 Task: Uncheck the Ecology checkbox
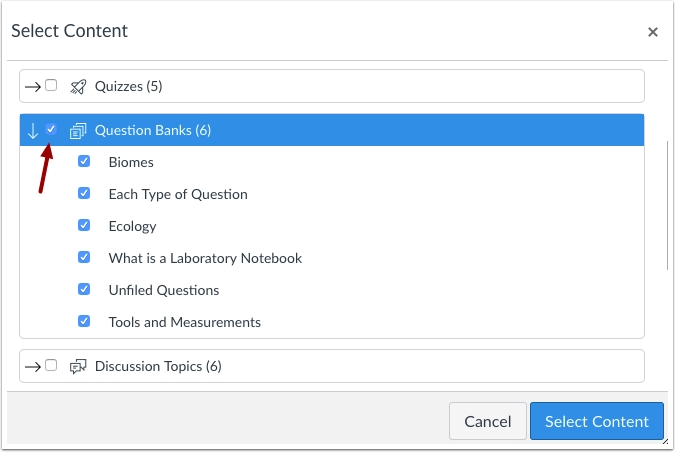point(85,226)
